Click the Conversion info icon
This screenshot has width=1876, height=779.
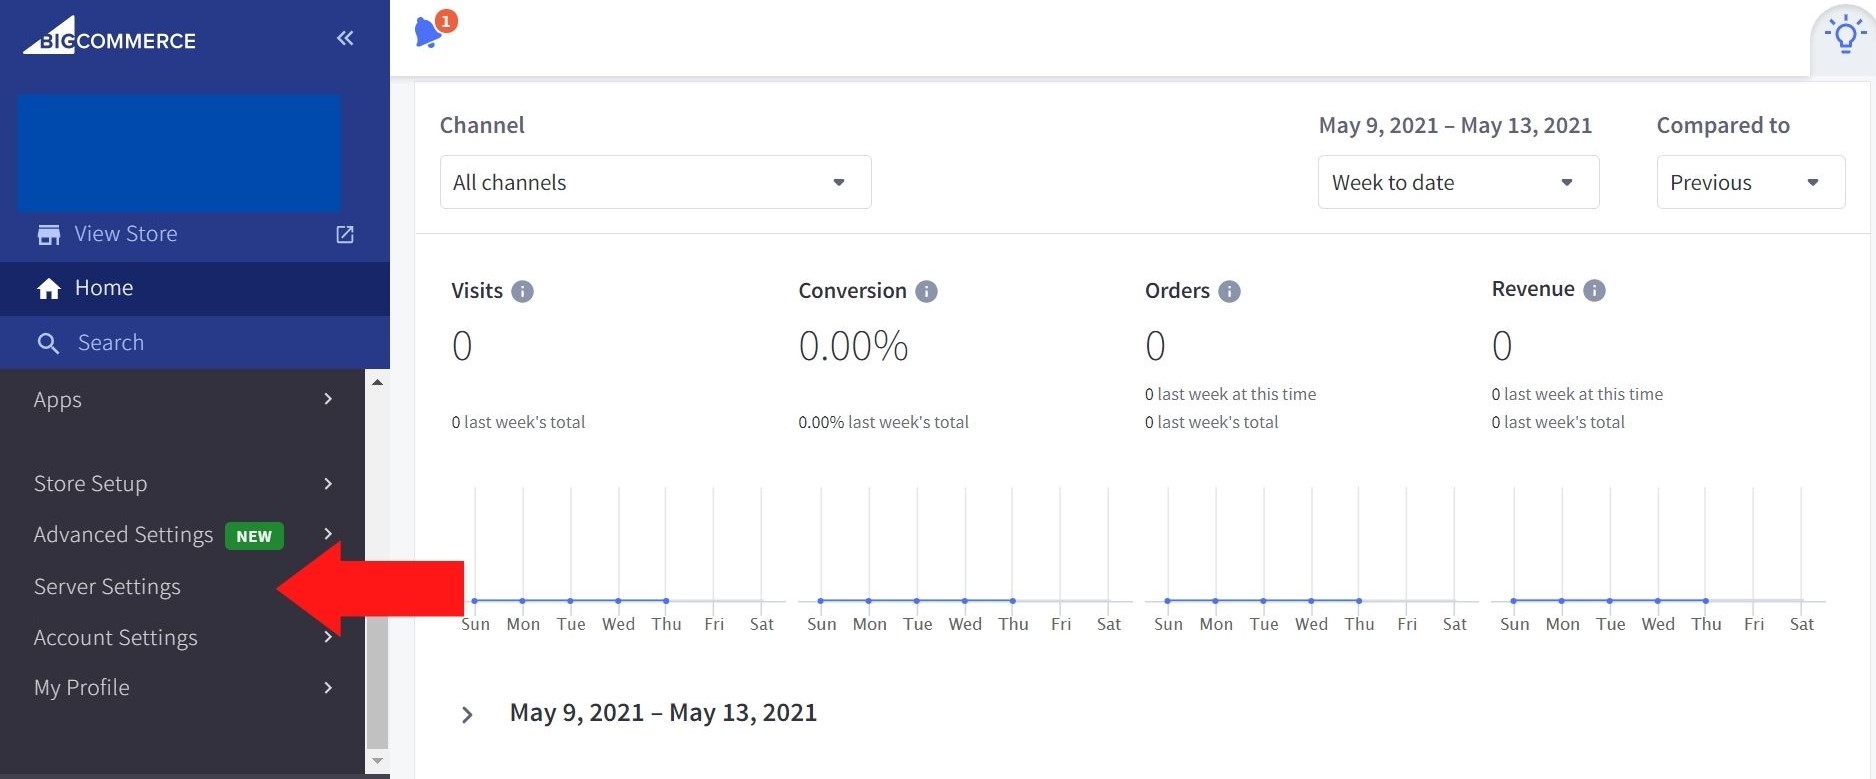(926, 291)
